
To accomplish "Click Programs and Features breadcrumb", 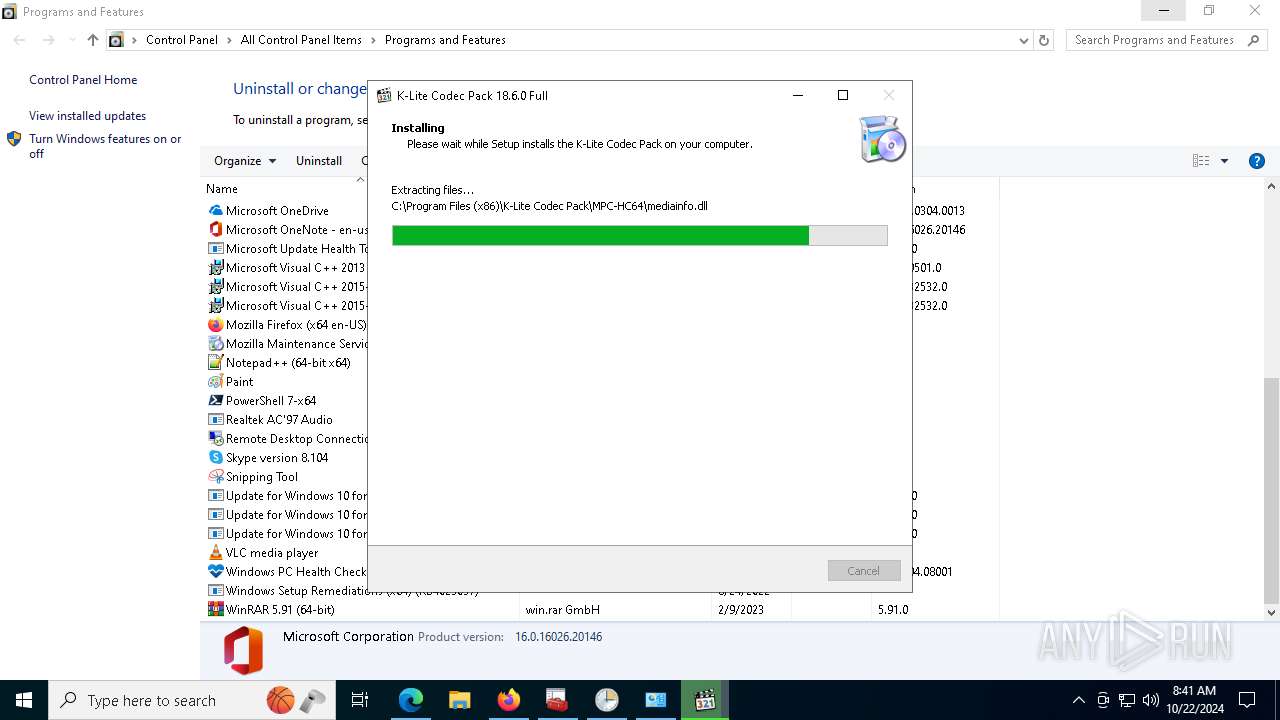I will point(445,40).
